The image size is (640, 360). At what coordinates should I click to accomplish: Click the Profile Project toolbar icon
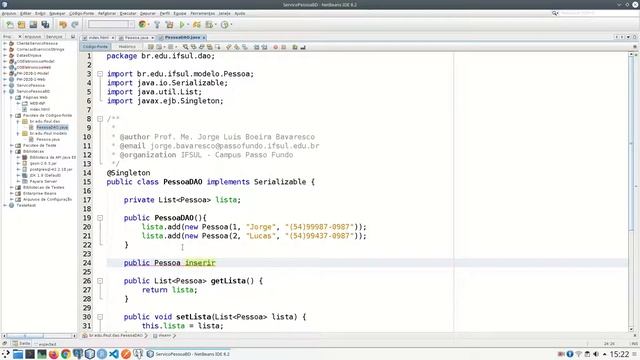tap(209, 25)
